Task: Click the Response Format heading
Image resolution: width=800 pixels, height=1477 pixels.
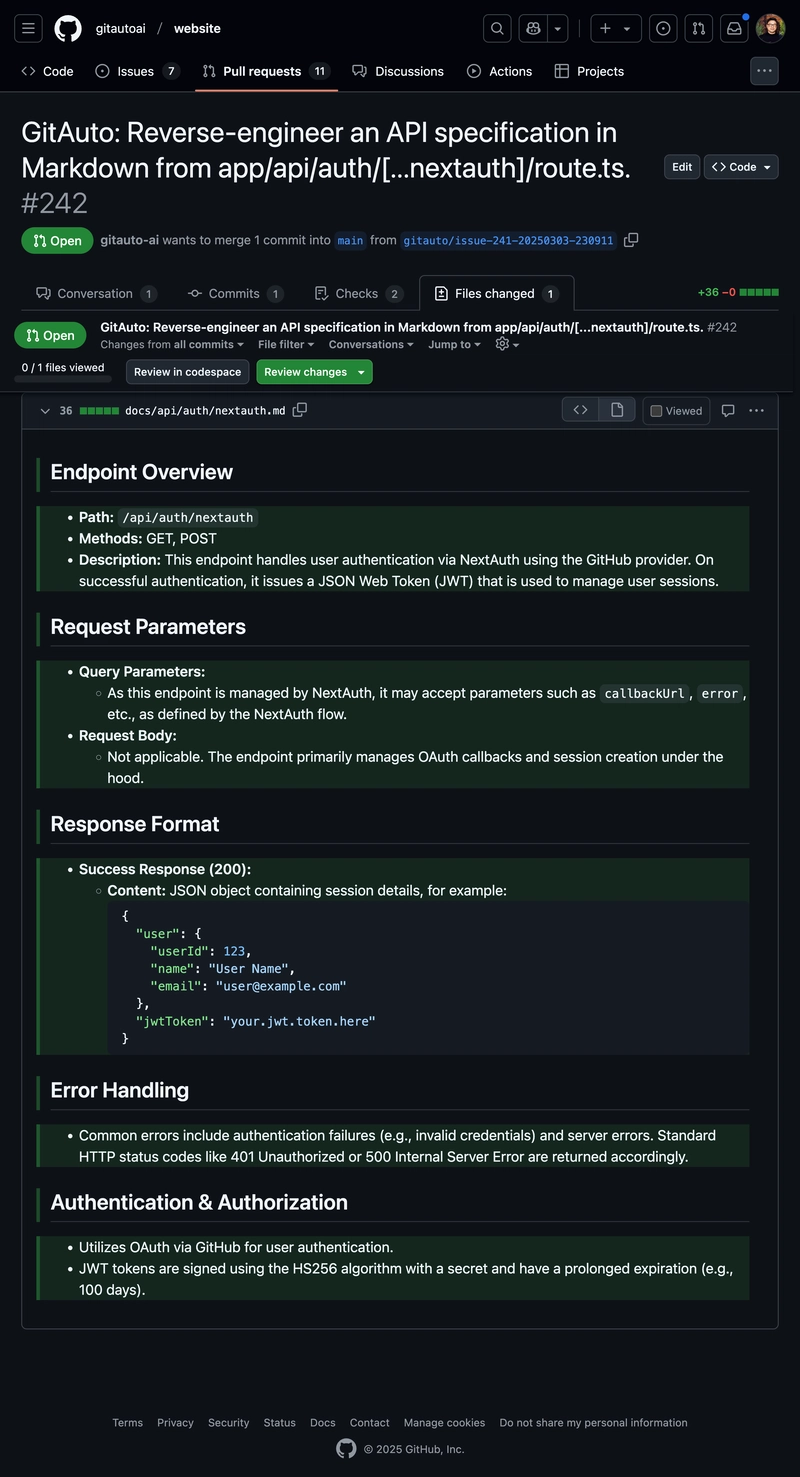Action: (135, 824)
